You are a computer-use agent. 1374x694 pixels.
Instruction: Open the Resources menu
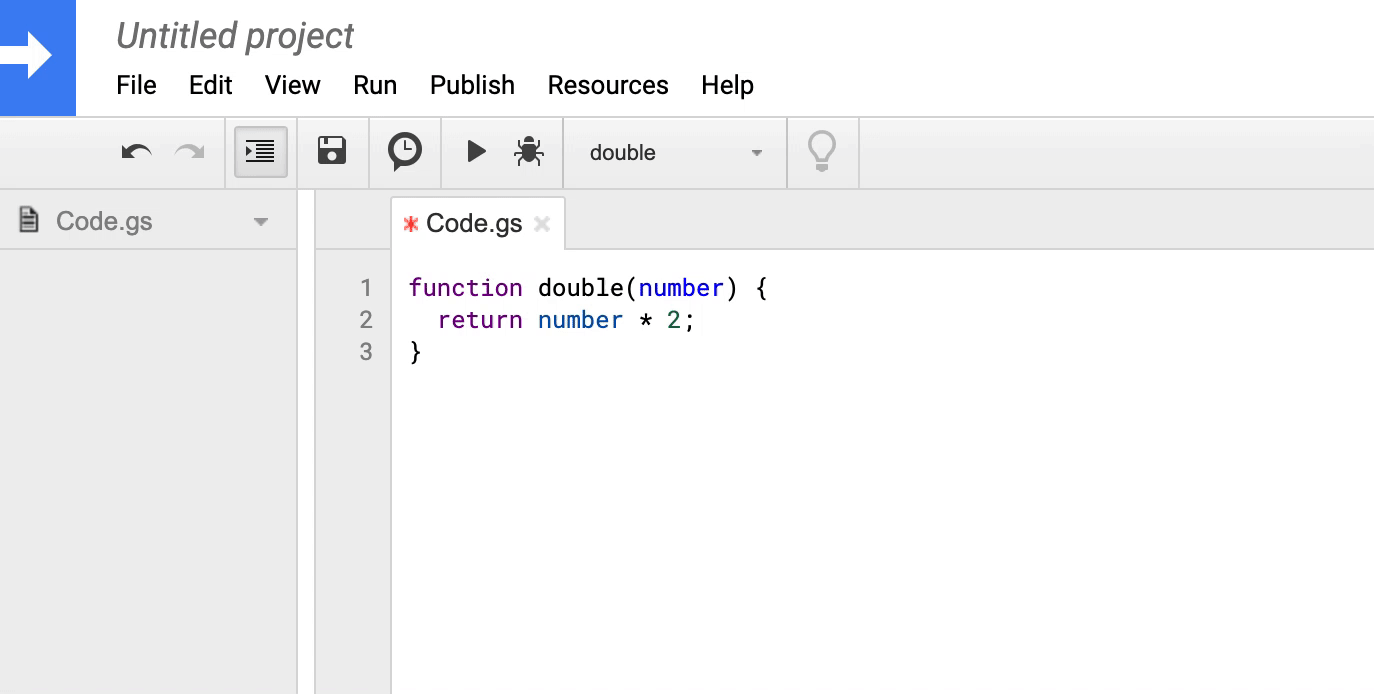coord(607,85)
